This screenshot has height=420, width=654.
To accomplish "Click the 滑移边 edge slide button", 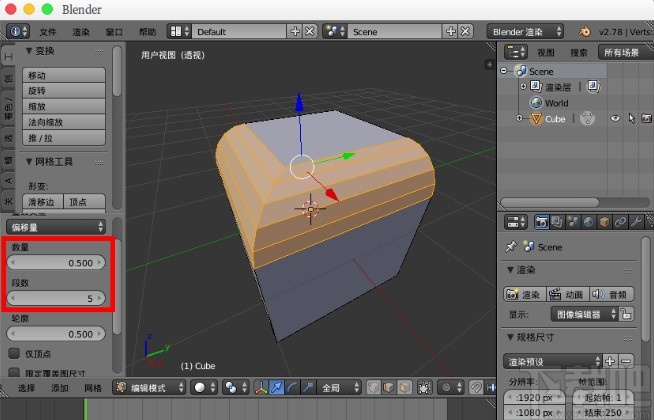I will click(x=43, y=202).
